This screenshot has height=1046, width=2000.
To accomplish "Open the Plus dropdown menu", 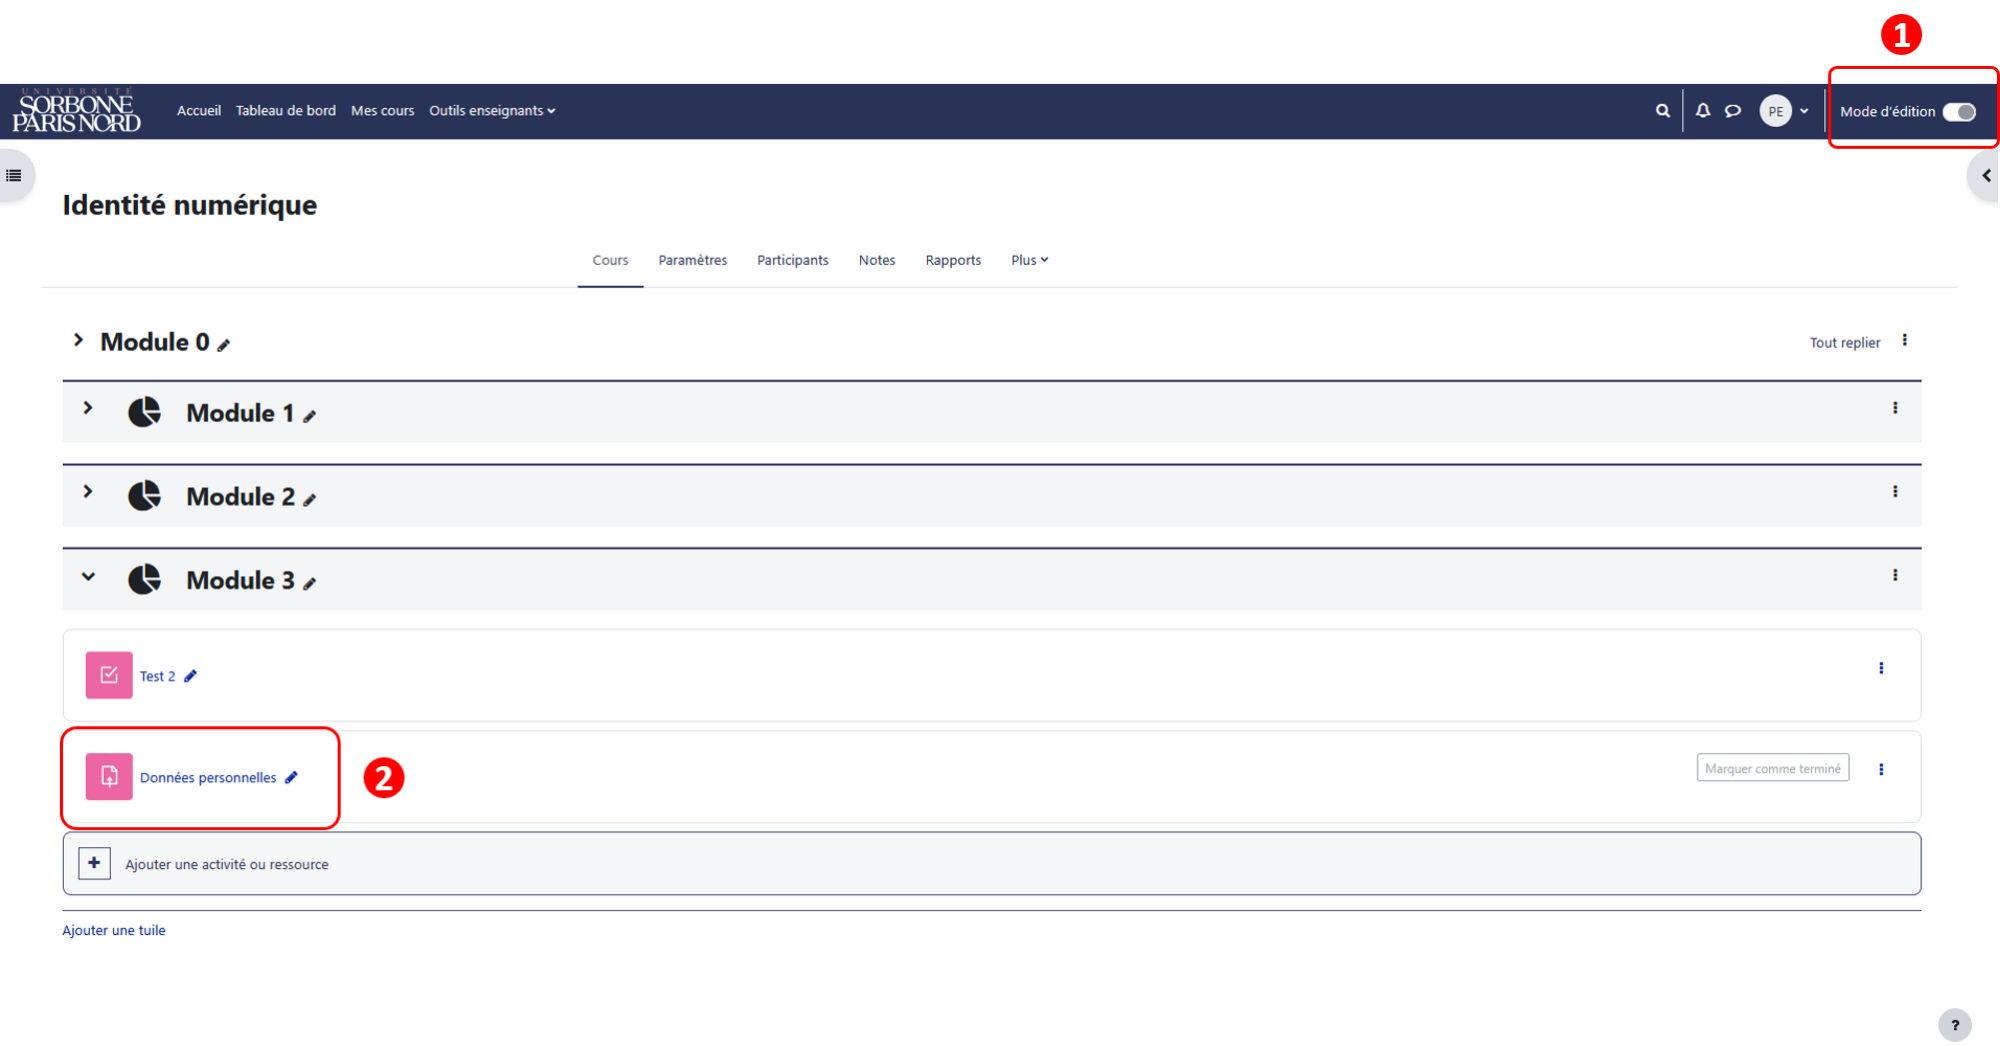I will [x=1029, y=260].
